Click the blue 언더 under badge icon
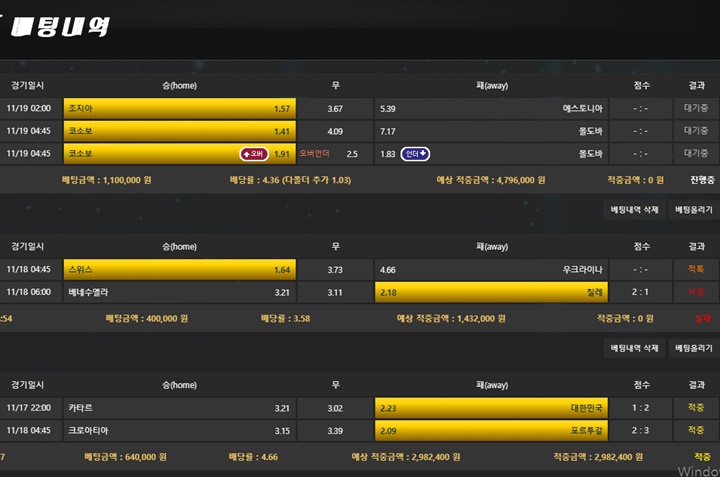720x477 pixels. [415, 154]
